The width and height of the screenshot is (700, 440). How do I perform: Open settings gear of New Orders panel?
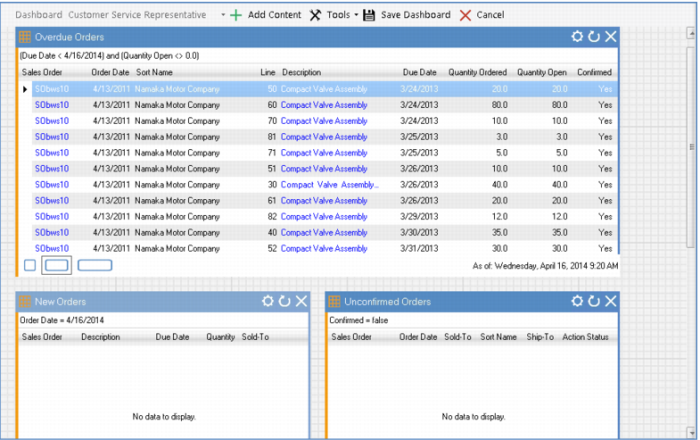268,301
